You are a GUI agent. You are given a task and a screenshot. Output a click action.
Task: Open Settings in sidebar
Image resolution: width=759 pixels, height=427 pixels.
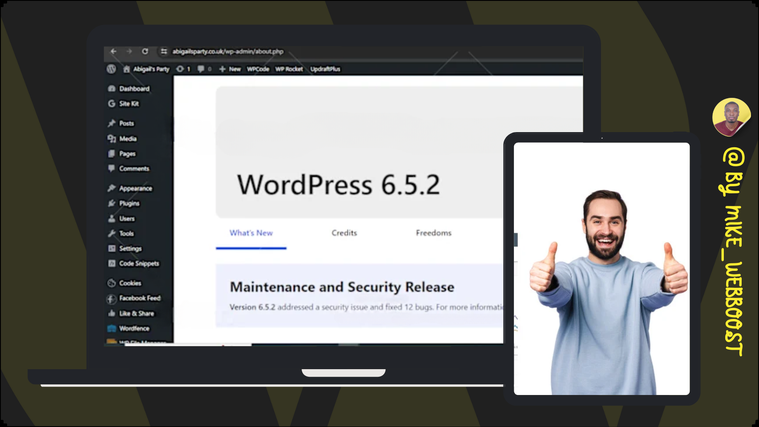[125, 248]
